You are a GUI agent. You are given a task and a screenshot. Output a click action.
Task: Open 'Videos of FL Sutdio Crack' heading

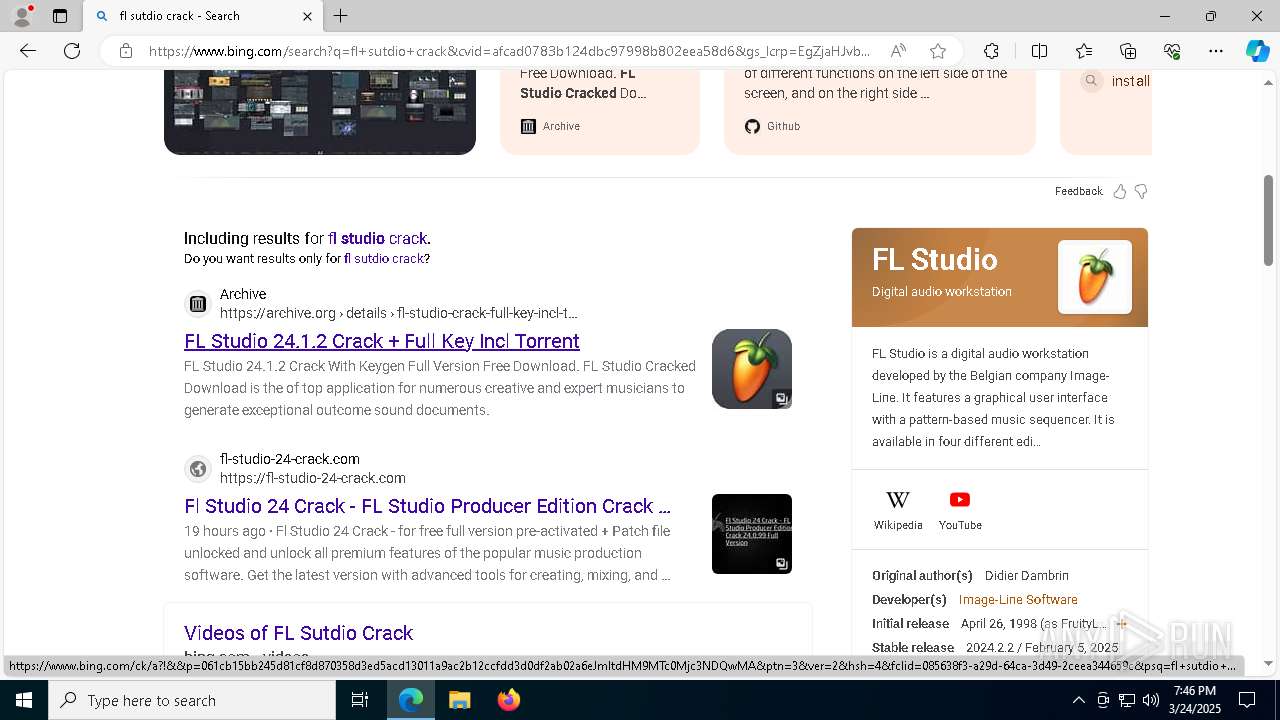click(298, 633)
